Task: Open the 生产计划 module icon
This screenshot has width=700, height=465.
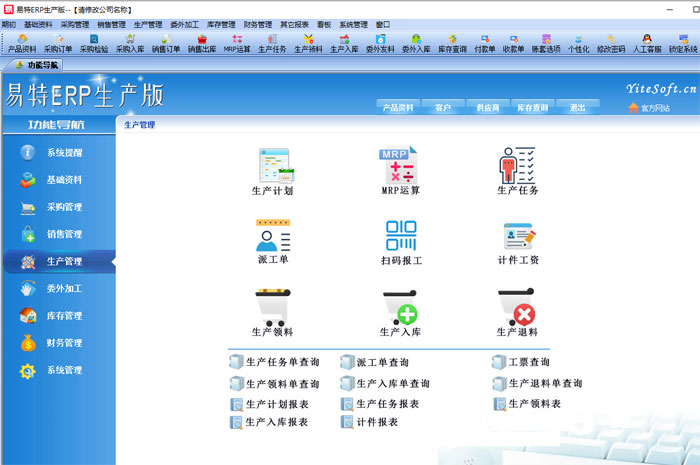Action: click(272, 165)
